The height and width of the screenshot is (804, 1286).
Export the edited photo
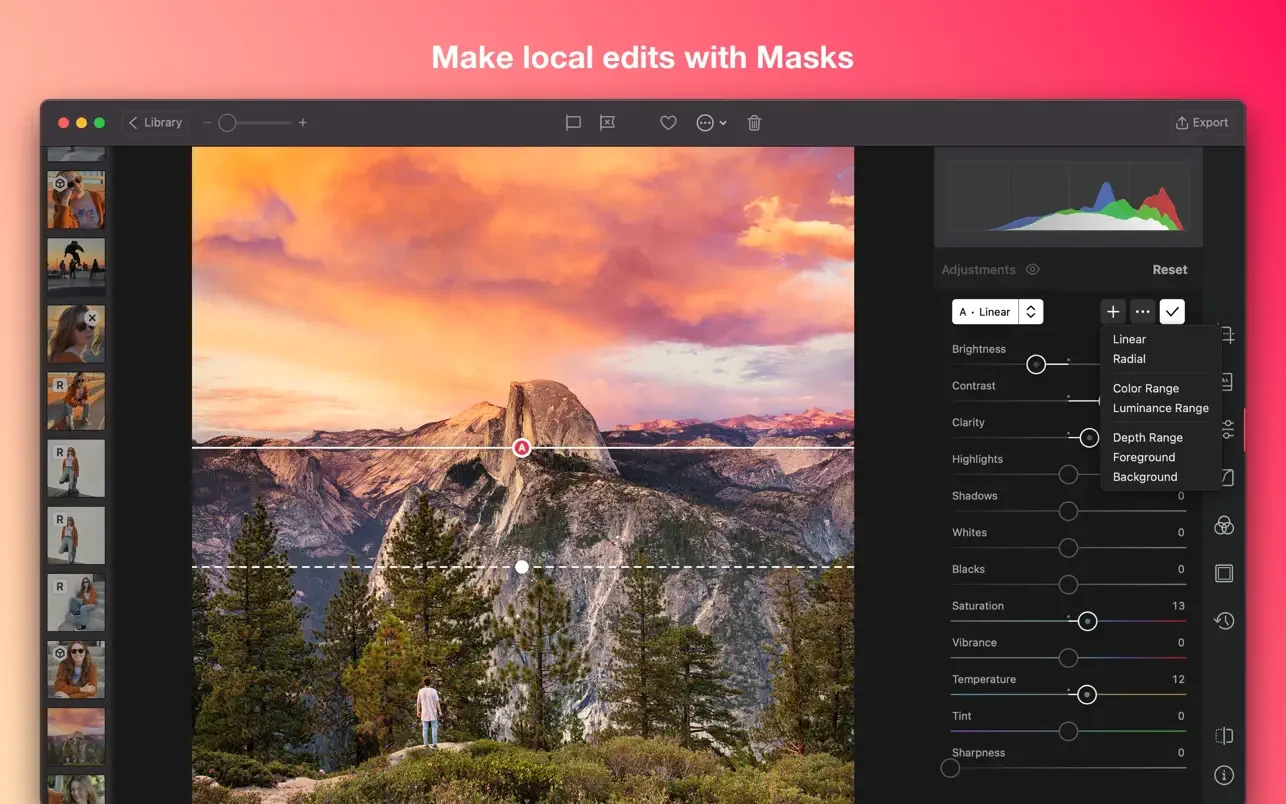coord(1201,122)
